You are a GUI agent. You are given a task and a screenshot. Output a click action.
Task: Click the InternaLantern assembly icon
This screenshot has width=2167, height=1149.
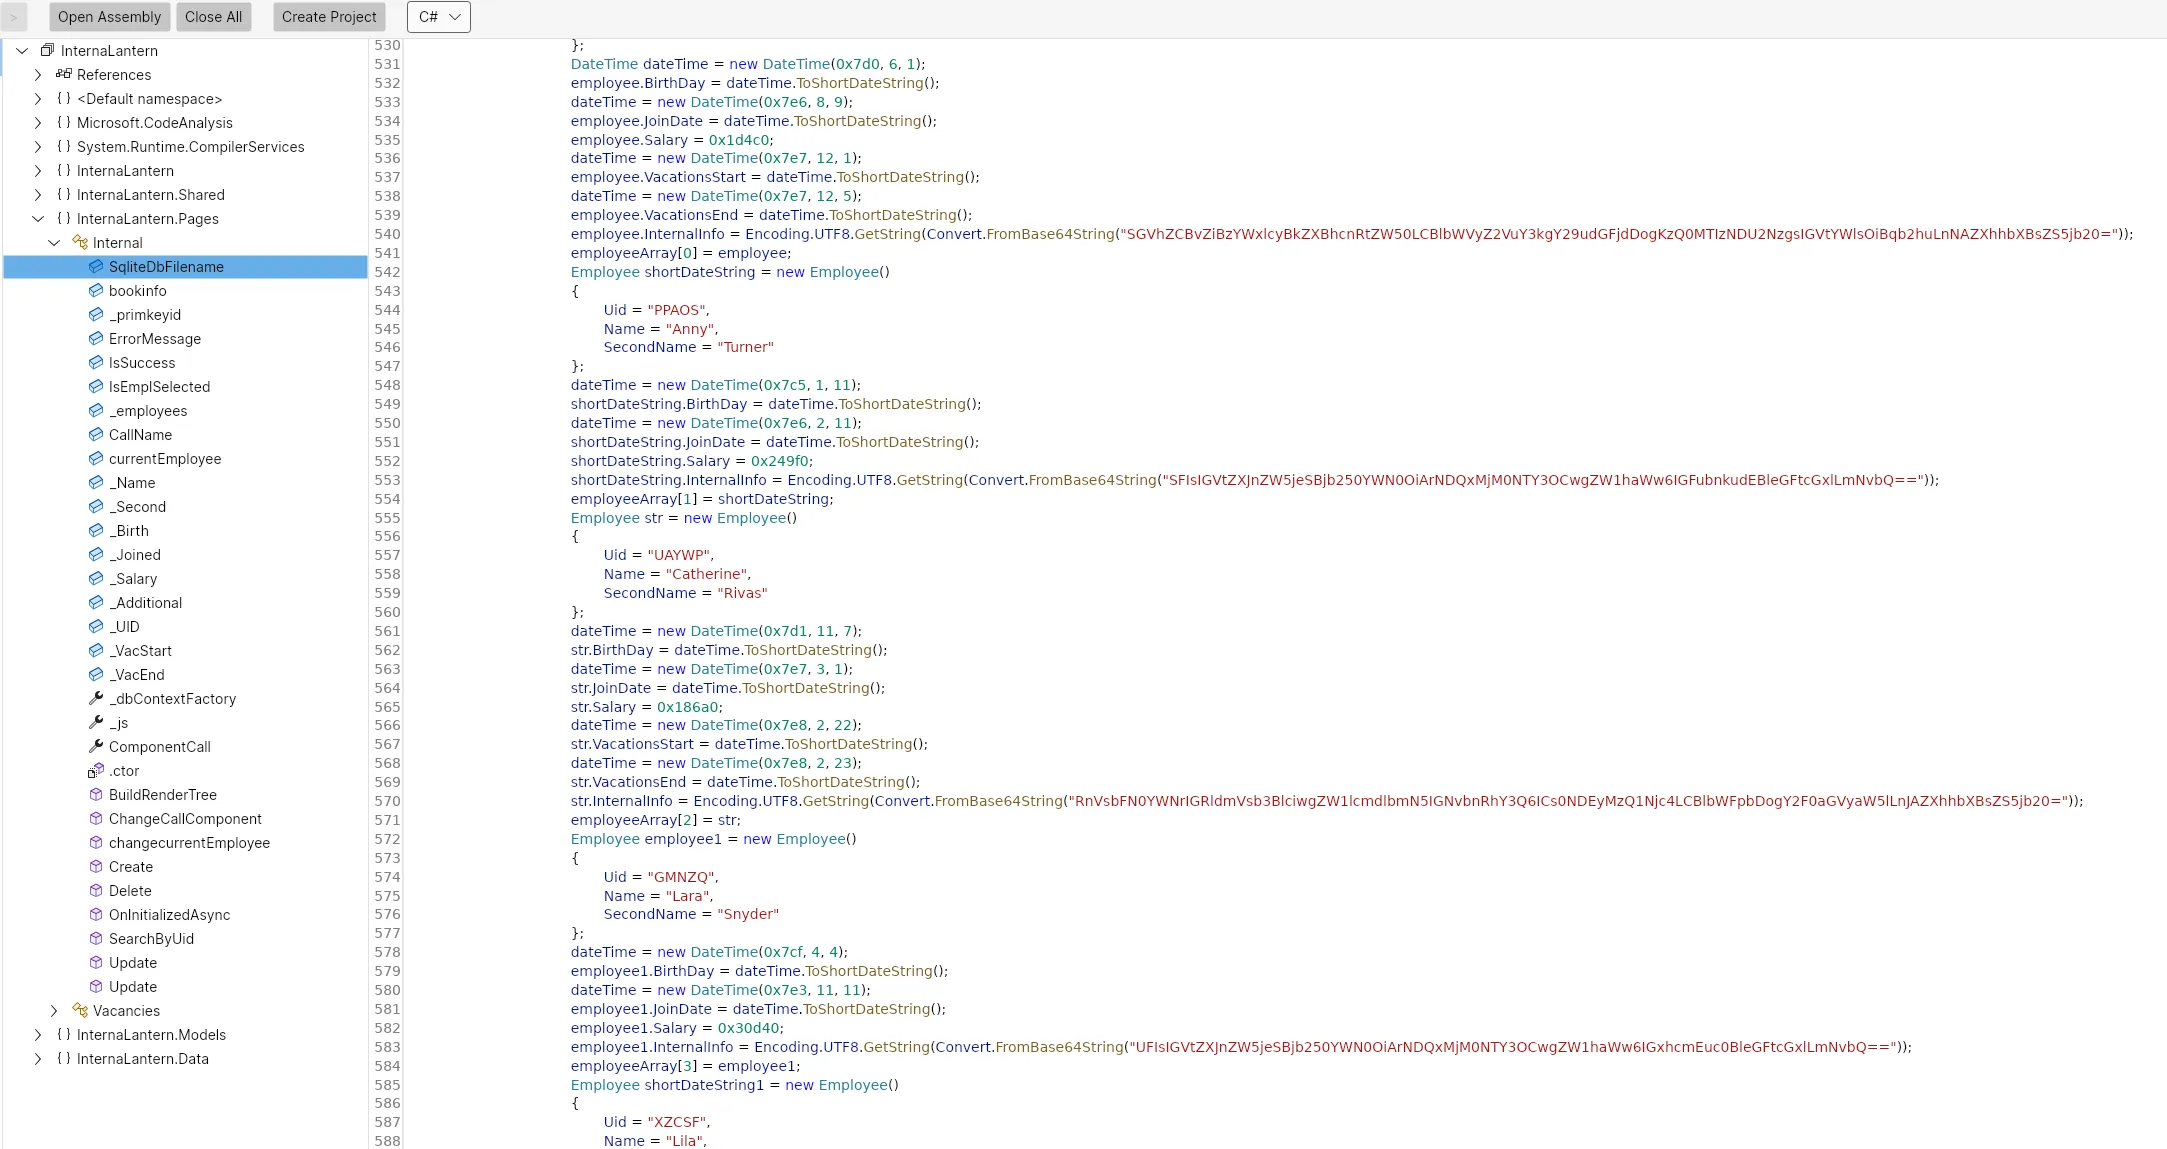[x=47, y=50]
